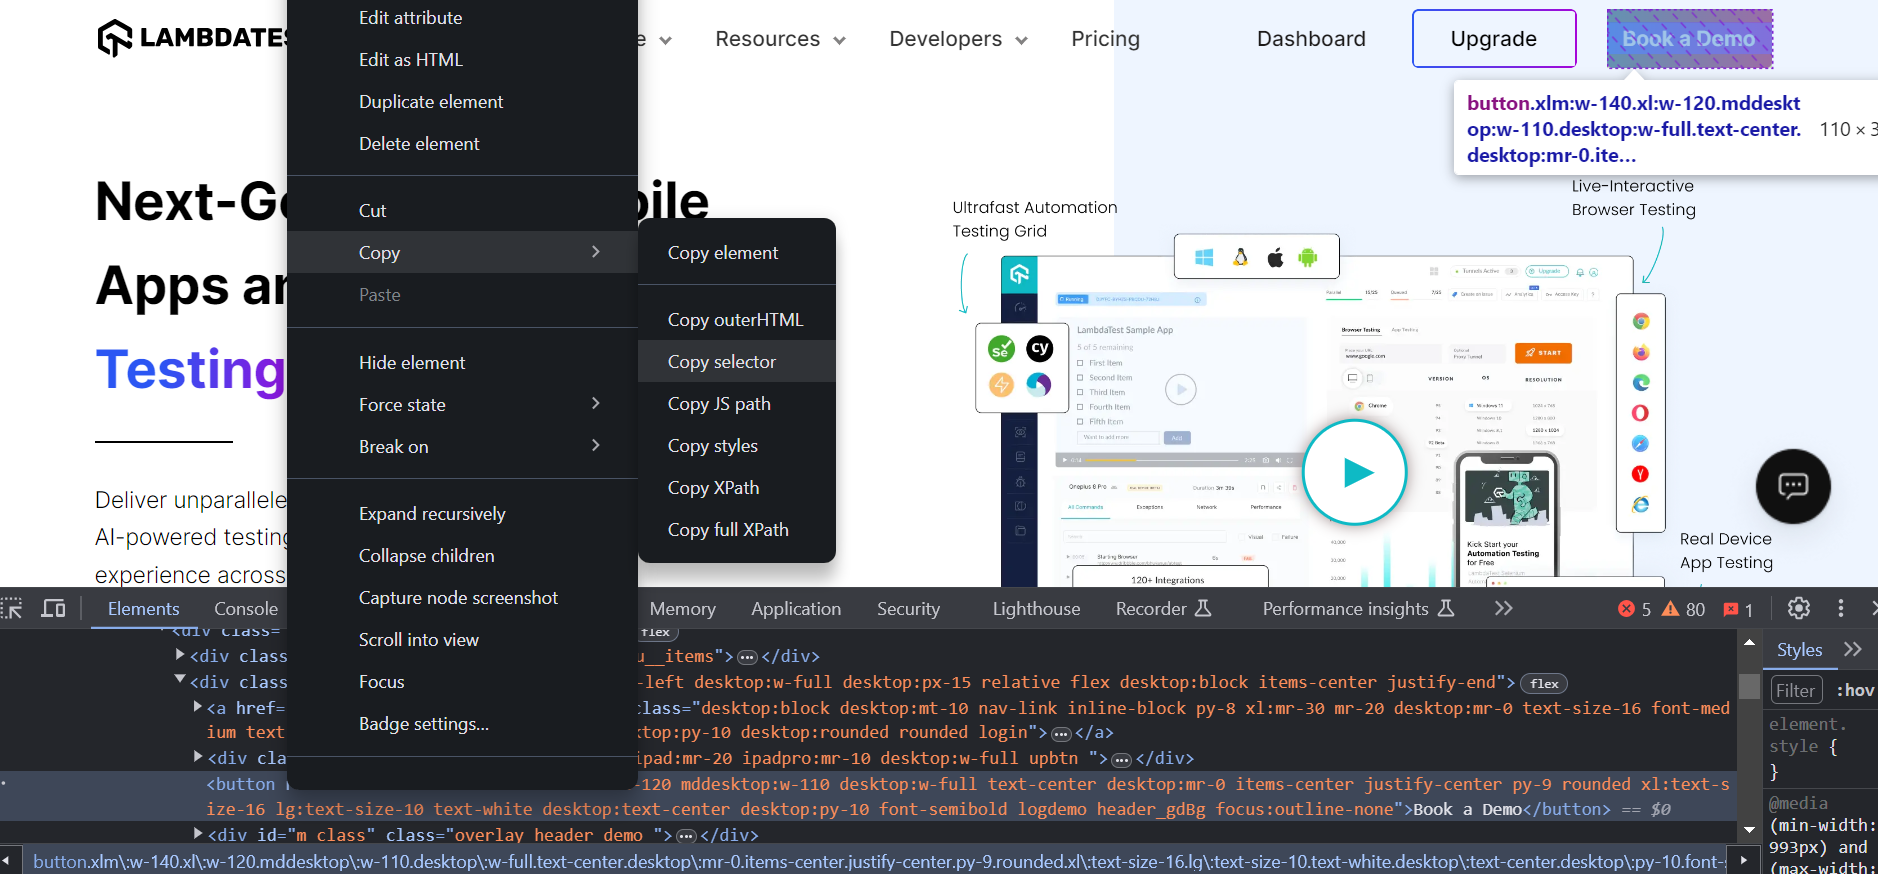Select Delete element in context menu
This screenshot has width=1878, height=874.
coord(462,143)
